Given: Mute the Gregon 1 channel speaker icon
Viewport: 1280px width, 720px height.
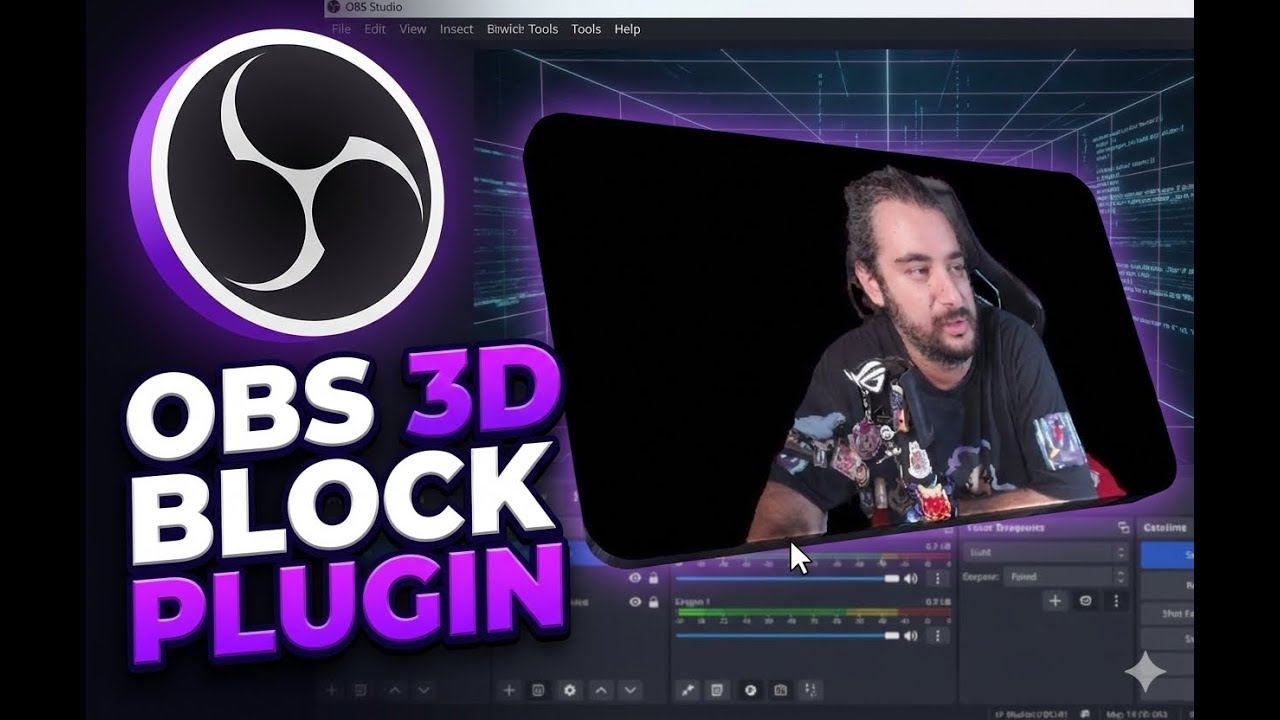Looking at the screenshot, I should pyautogui.click(x=911, y=636).
